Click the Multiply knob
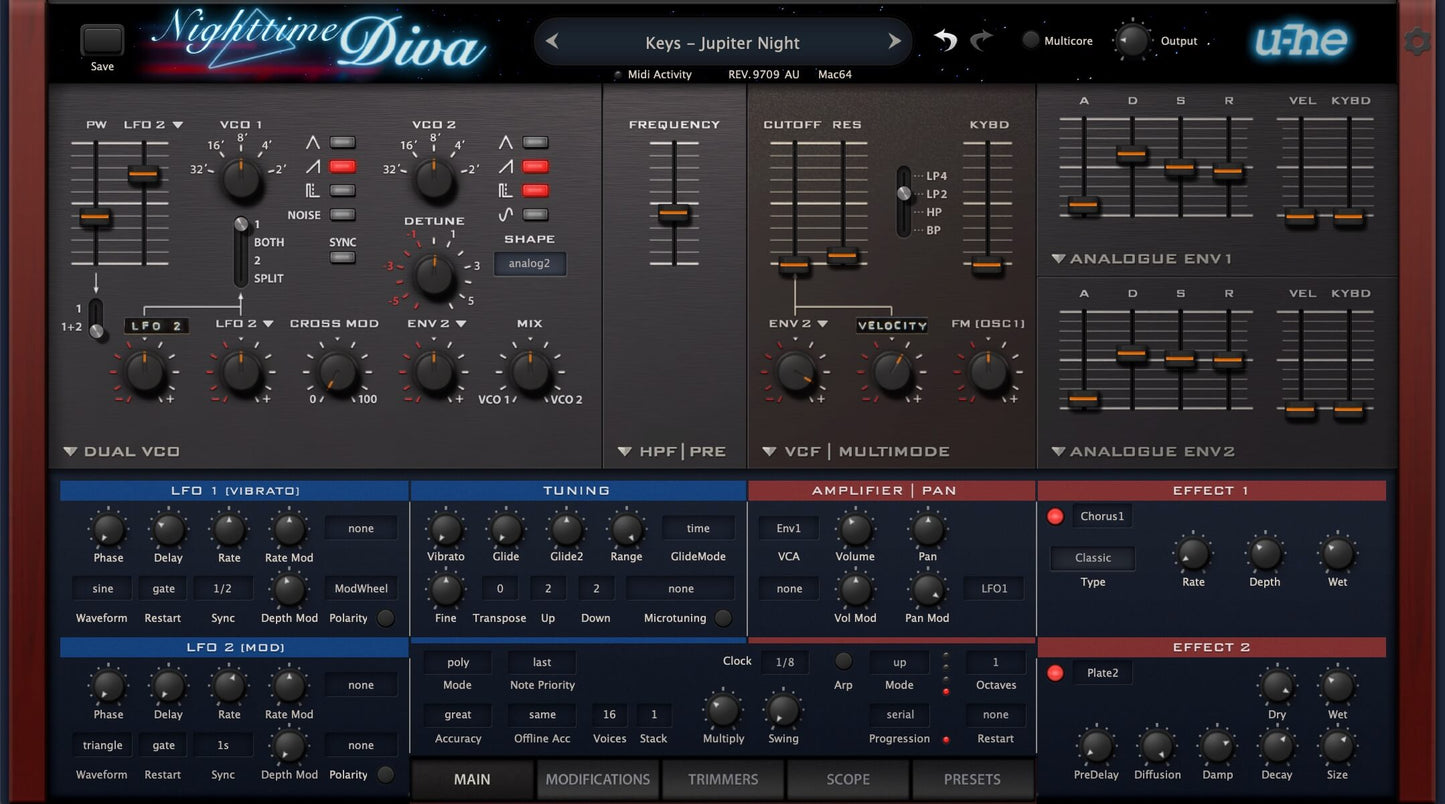Viewport: 1445px width, 804px height. click(x=723, y=711)
